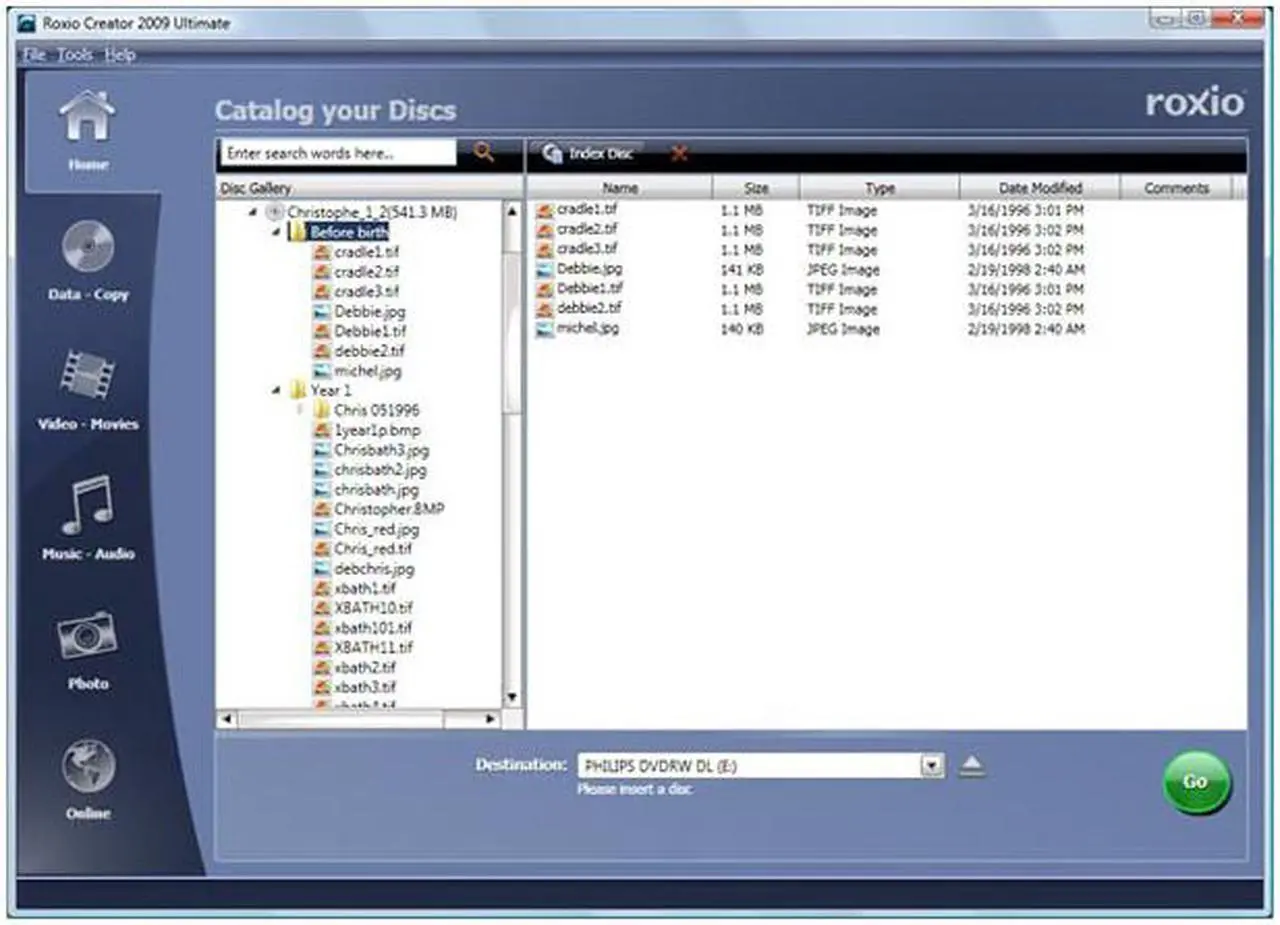Image resolution: width=1280 pixels, height=925 pixels.
Task: Sort by the Name column header
Action: 620,188
